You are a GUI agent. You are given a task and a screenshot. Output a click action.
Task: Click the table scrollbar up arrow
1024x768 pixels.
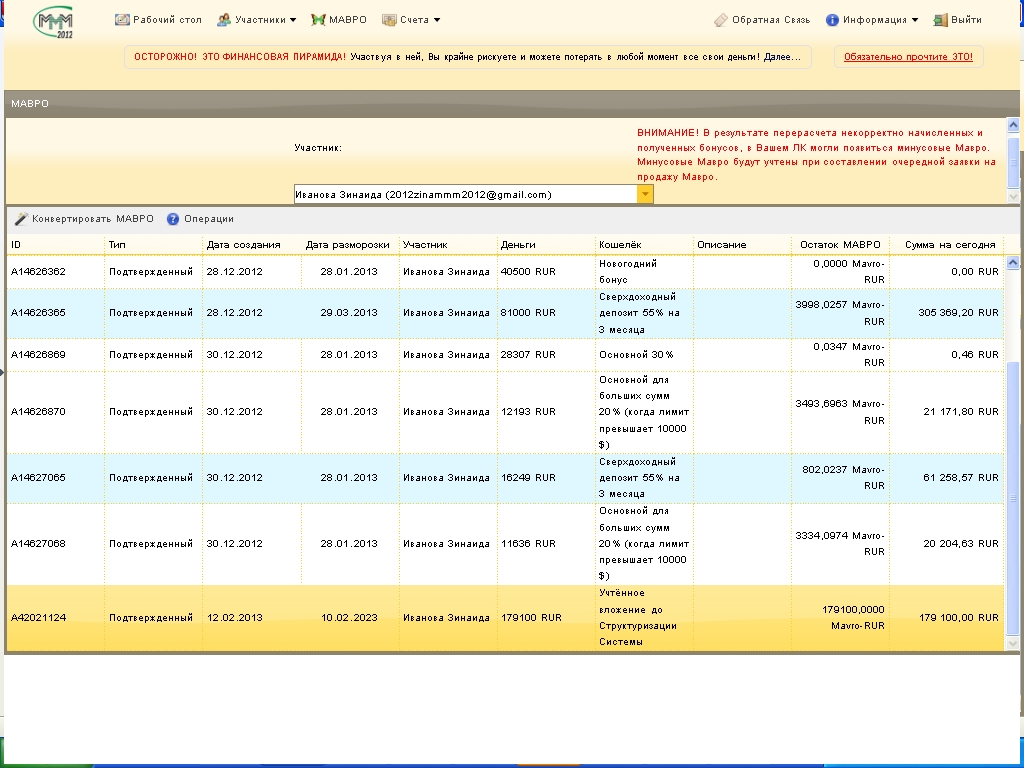[x=1013, y=263]
